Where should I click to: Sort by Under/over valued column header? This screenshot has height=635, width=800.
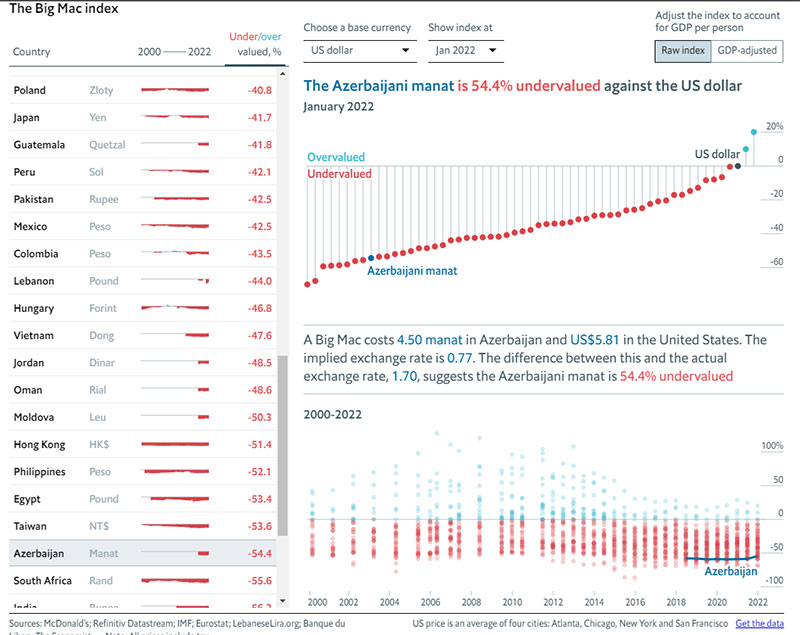pos(253,51)
